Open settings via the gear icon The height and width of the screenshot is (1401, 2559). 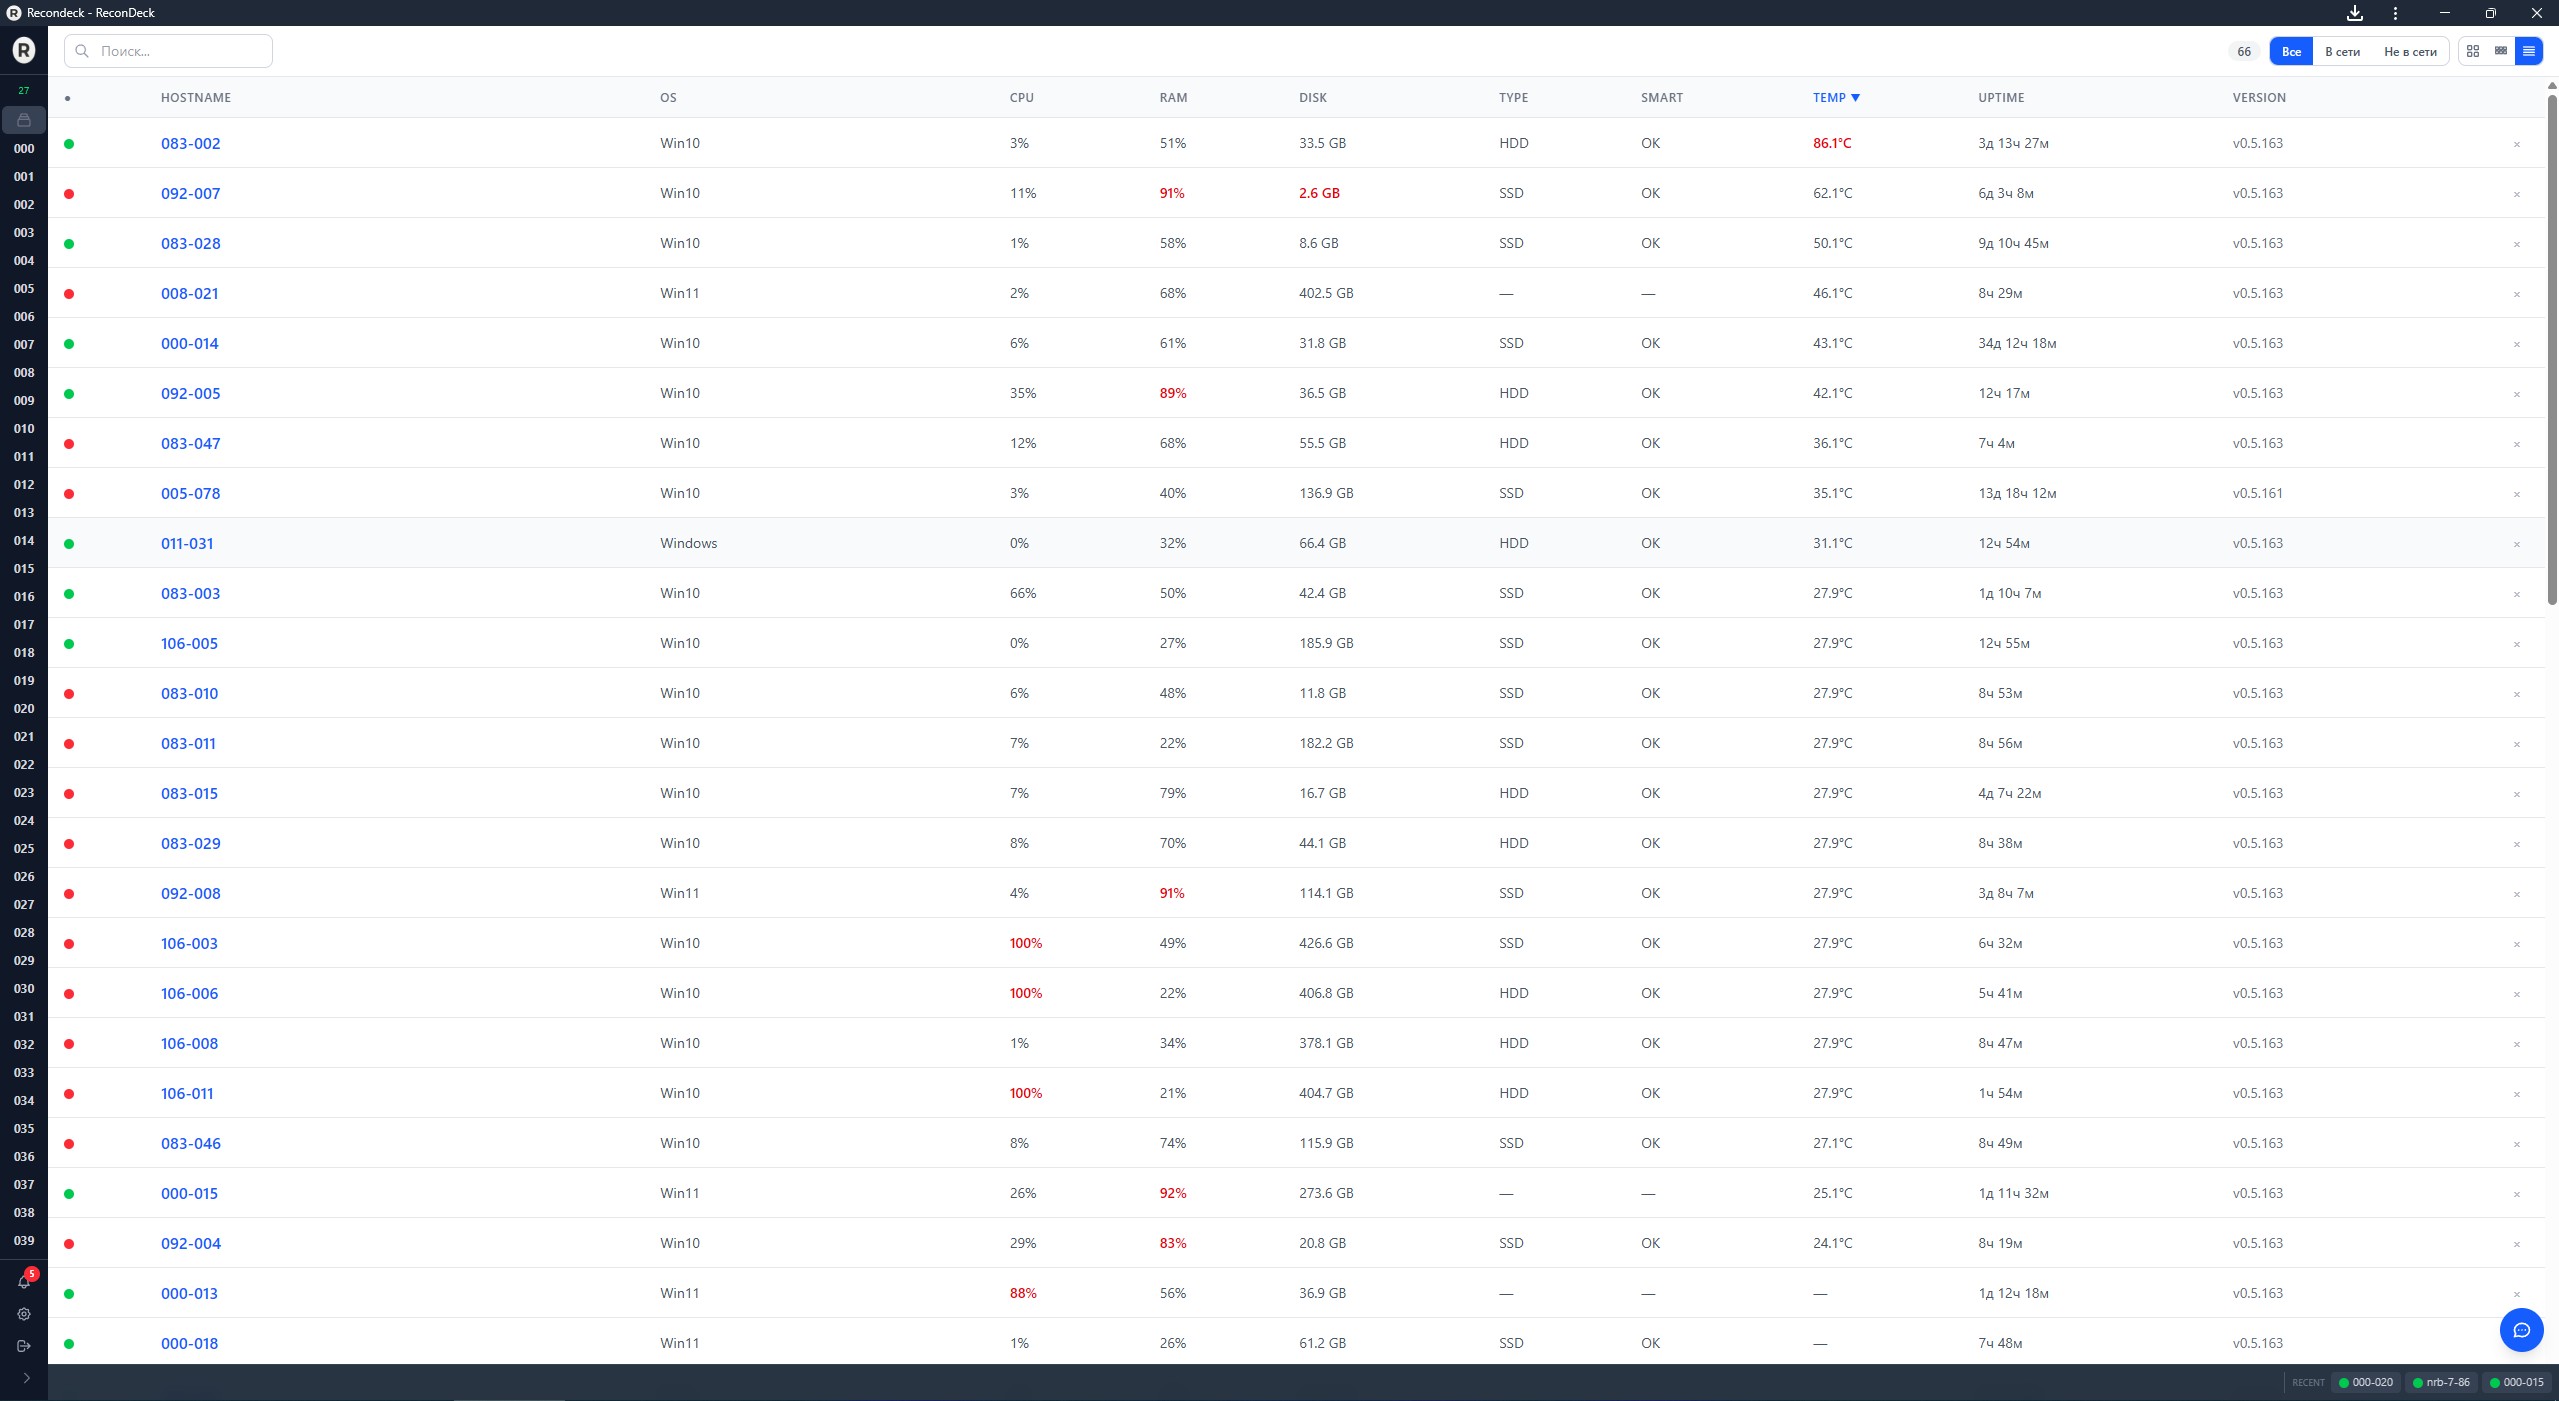tap(23, 1315)
